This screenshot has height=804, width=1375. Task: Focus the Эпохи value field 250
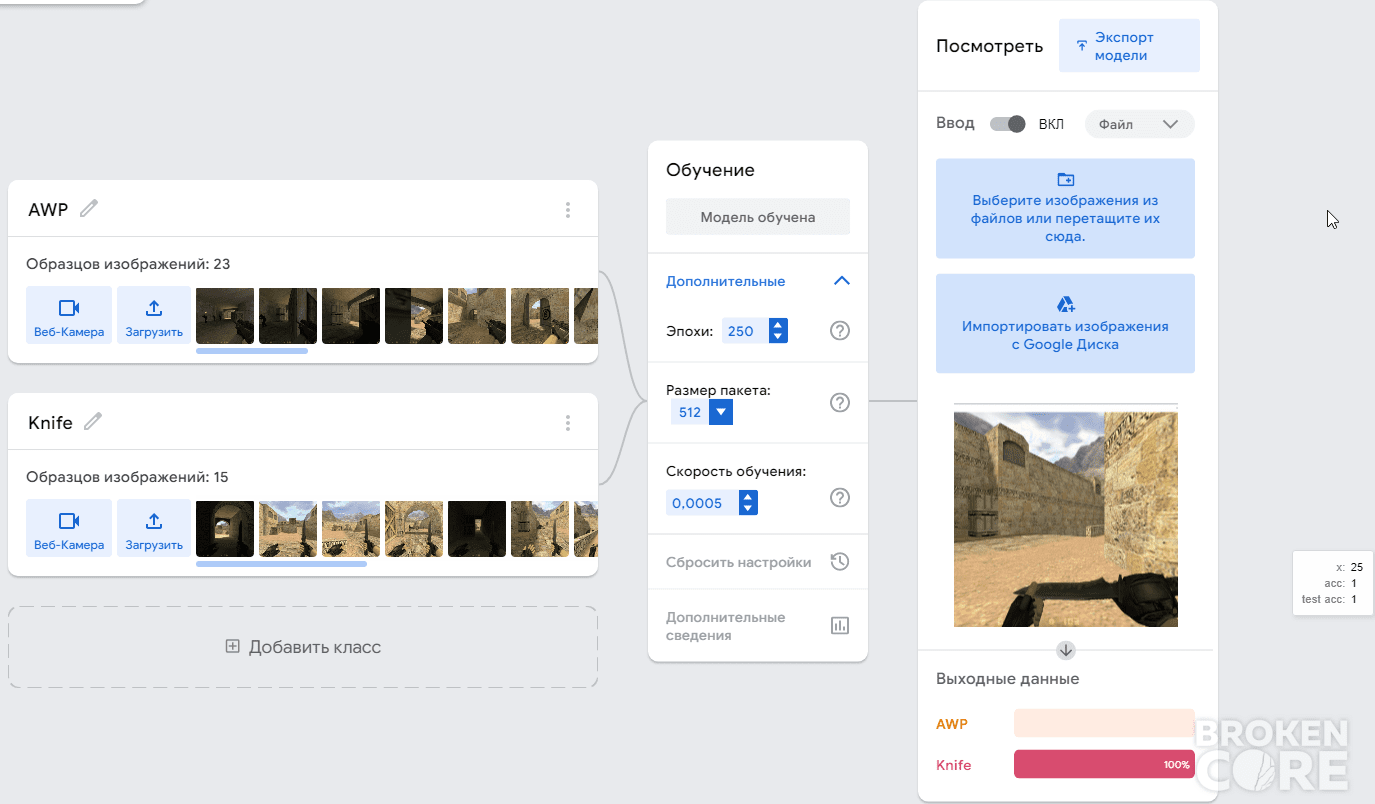click(744, 330)
